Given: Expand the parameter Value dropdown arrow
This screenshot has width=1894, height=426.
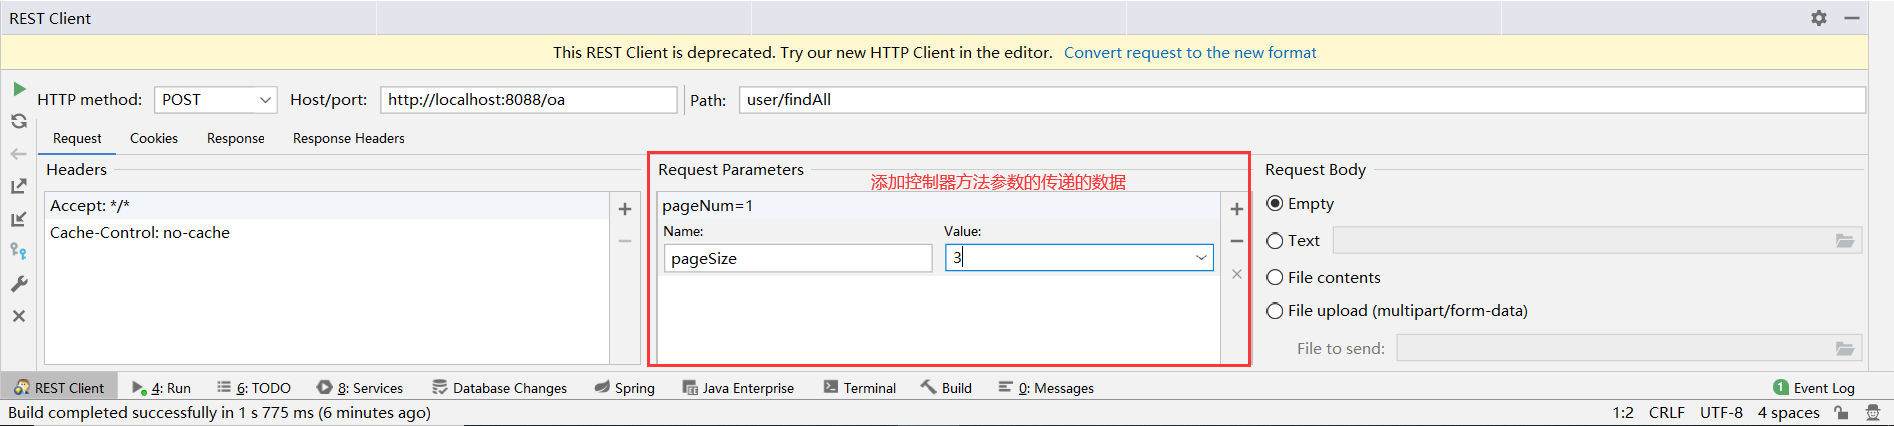Looking at the screenshot, I should (x=1201, y=258).
